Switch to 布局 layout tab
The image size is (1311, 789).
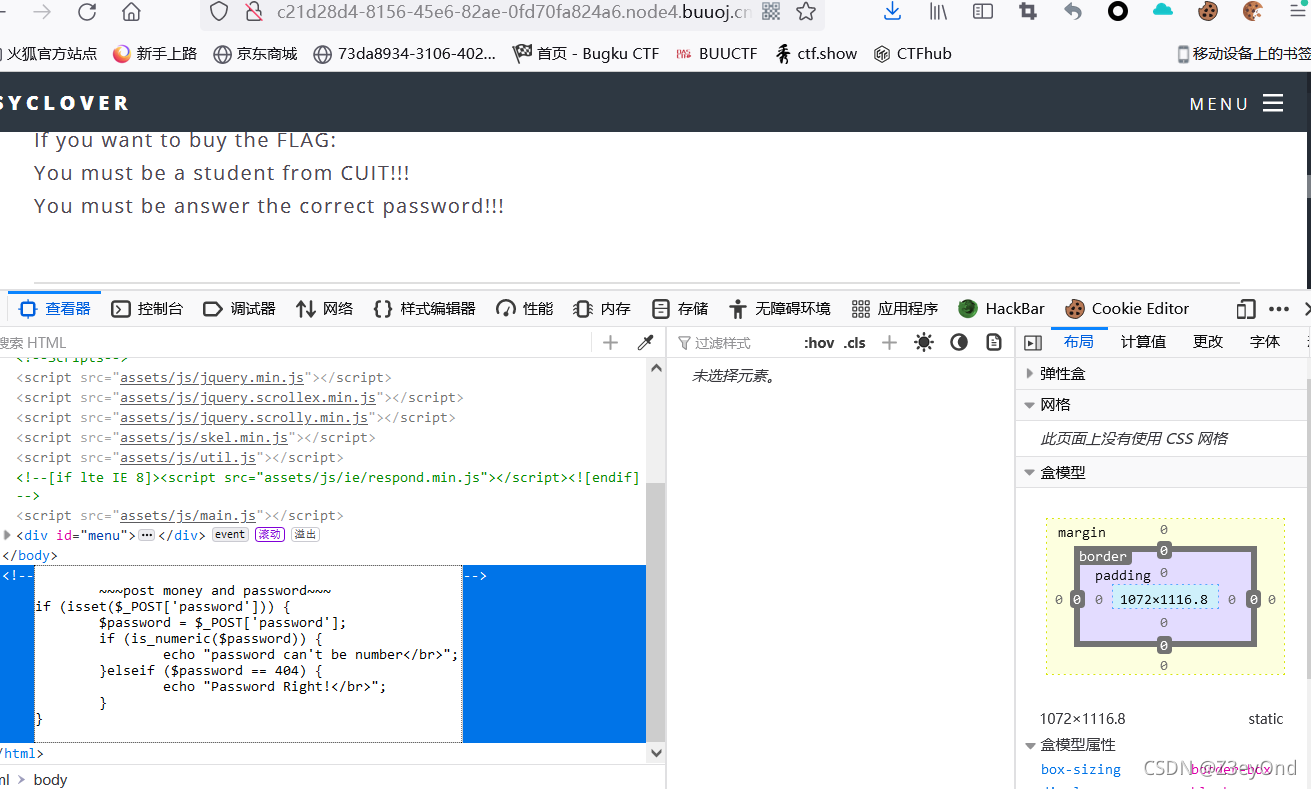point(1079,342)
